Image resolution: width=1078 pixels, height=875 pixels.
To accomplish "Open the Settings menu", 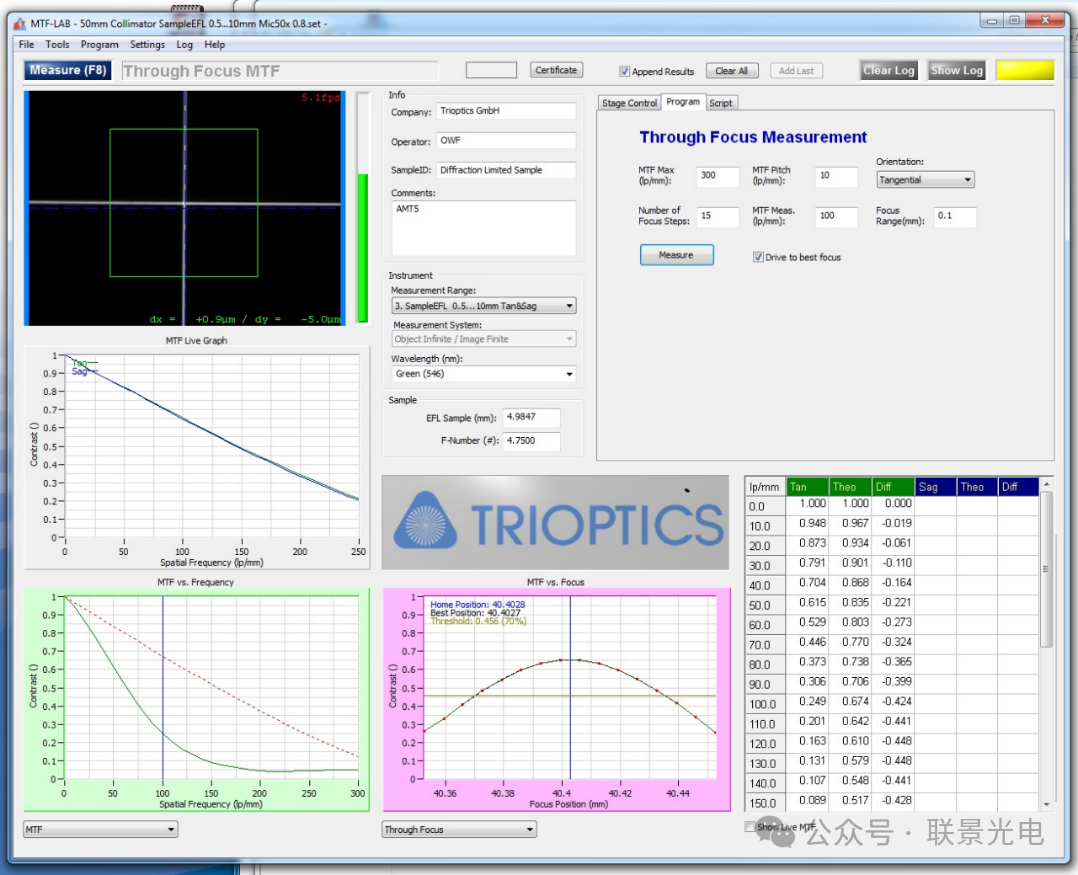I will pyautogui.click(x=147, y=45).
